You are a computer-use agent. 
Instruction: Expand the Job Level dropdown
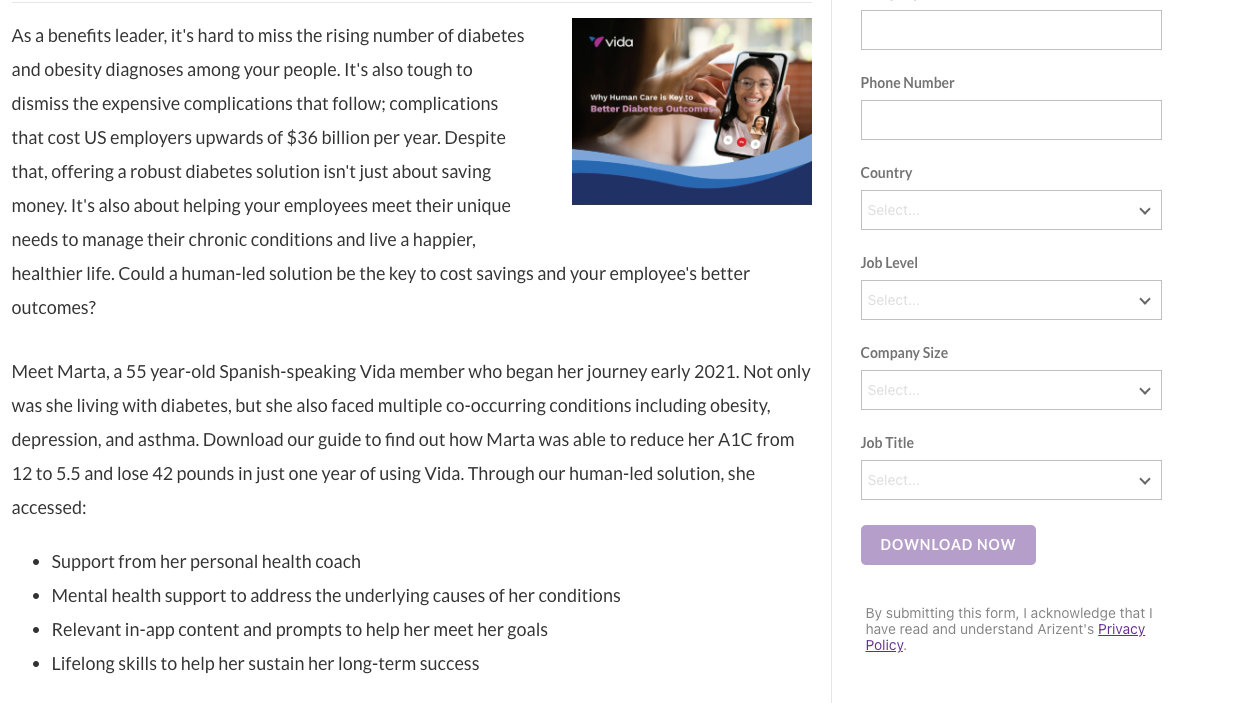pyautogui.click(x=1010, y=300)
